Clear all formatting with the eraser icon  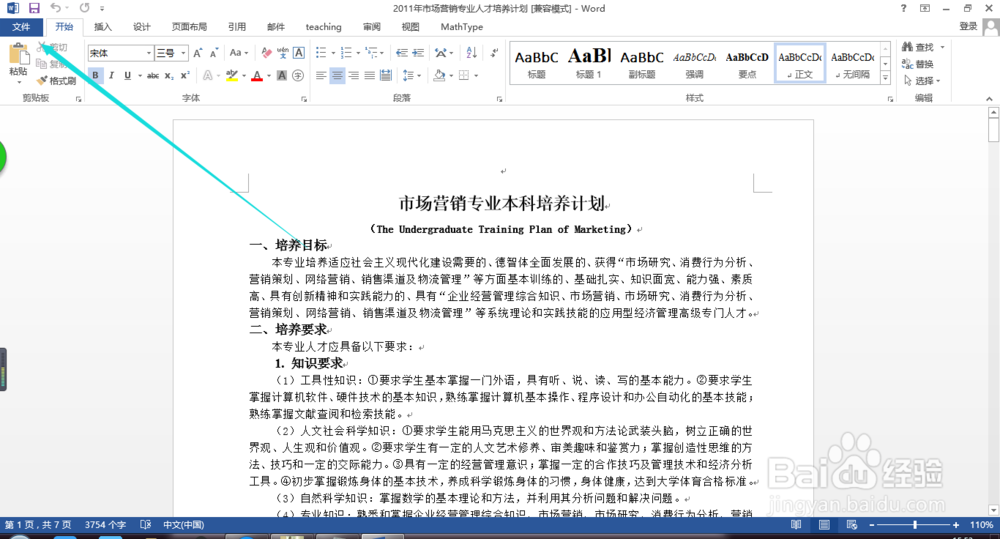pos(267,53)
